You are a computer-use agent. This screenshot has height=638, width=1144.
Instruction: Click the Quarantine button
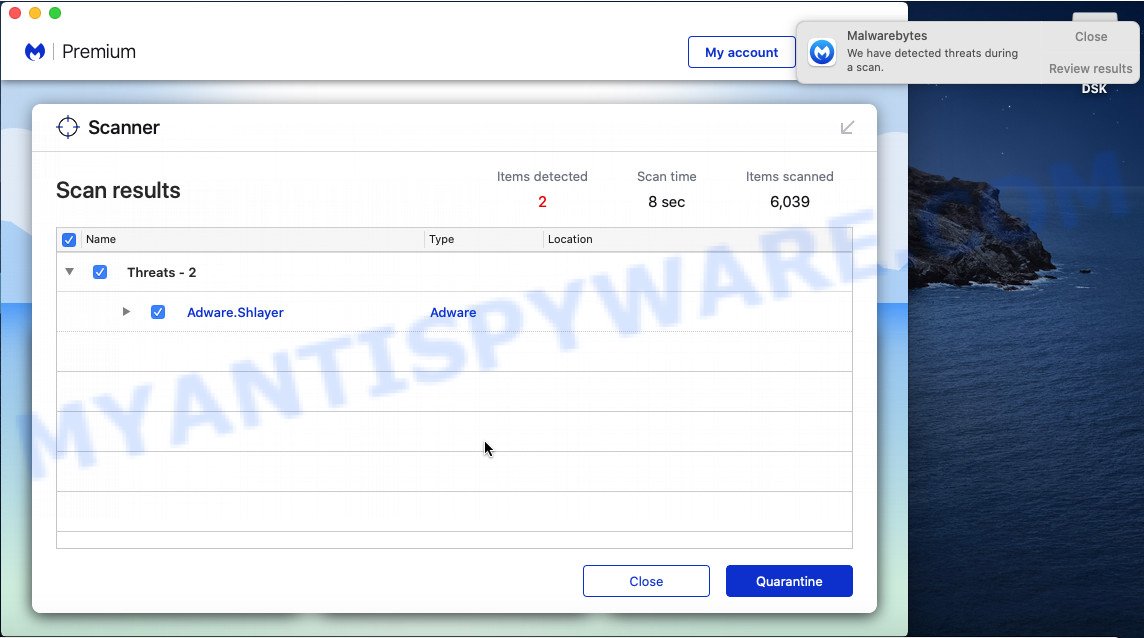pyautogui.click(x=789, y=581)
